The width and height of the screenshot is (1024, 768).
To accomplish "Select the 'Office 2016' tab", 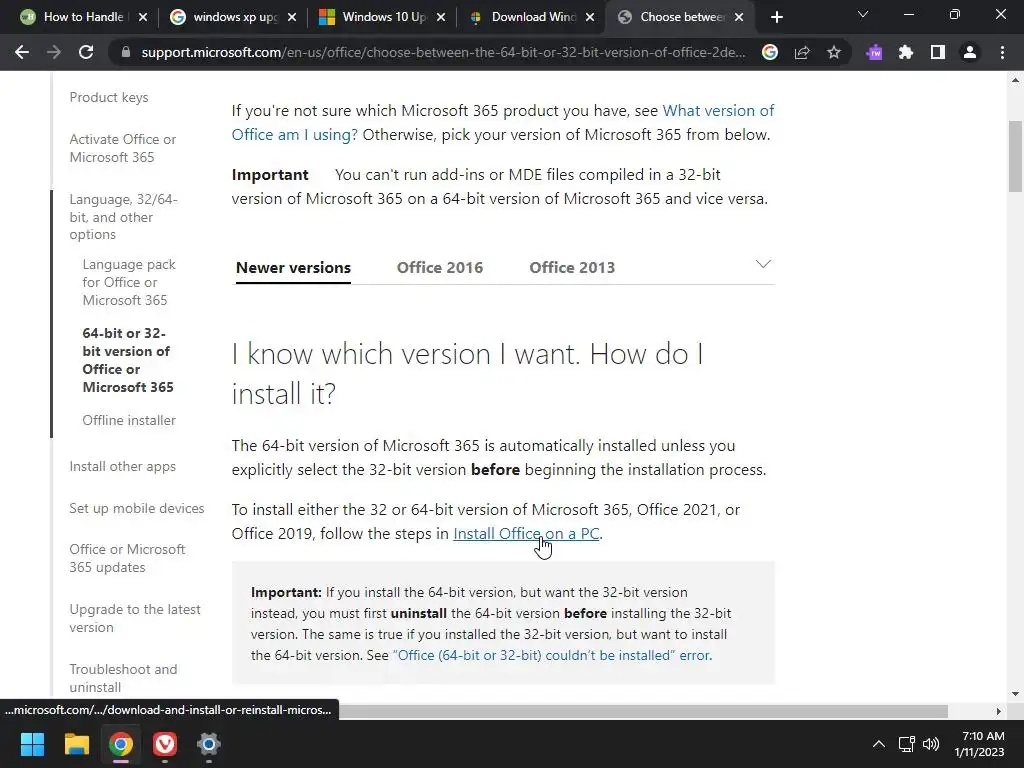I will click(x=440, y=268).
